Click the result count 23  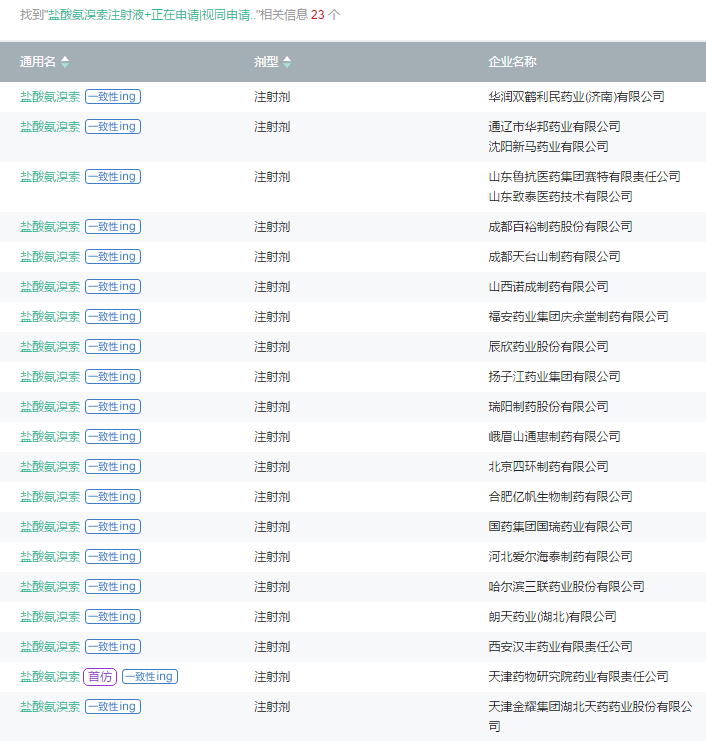click(x=318, y=15)
